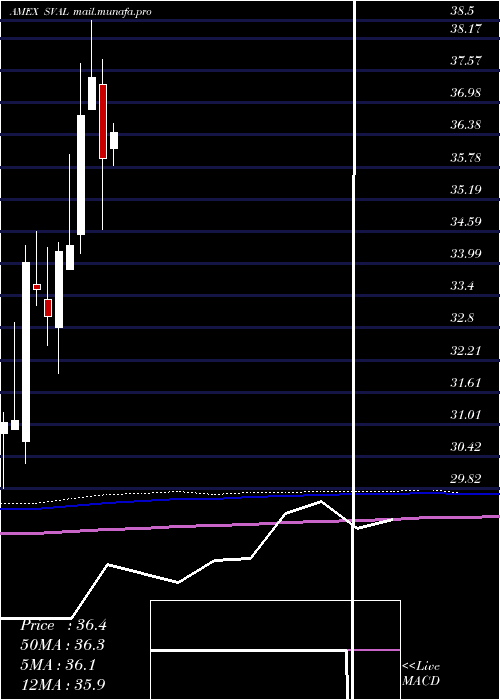Click the Price : 36.4 readout
The height and width of the screenshot is (700, 500).
coord(63,625)
